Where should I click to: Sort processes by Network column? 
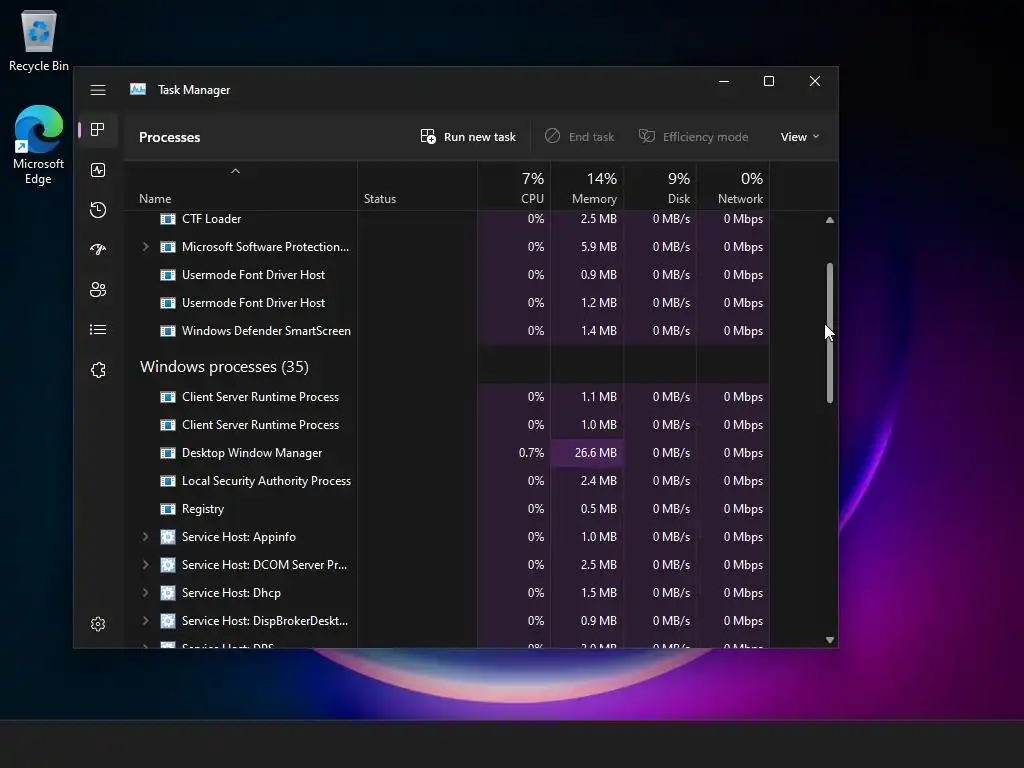click(x=733, y=187)
